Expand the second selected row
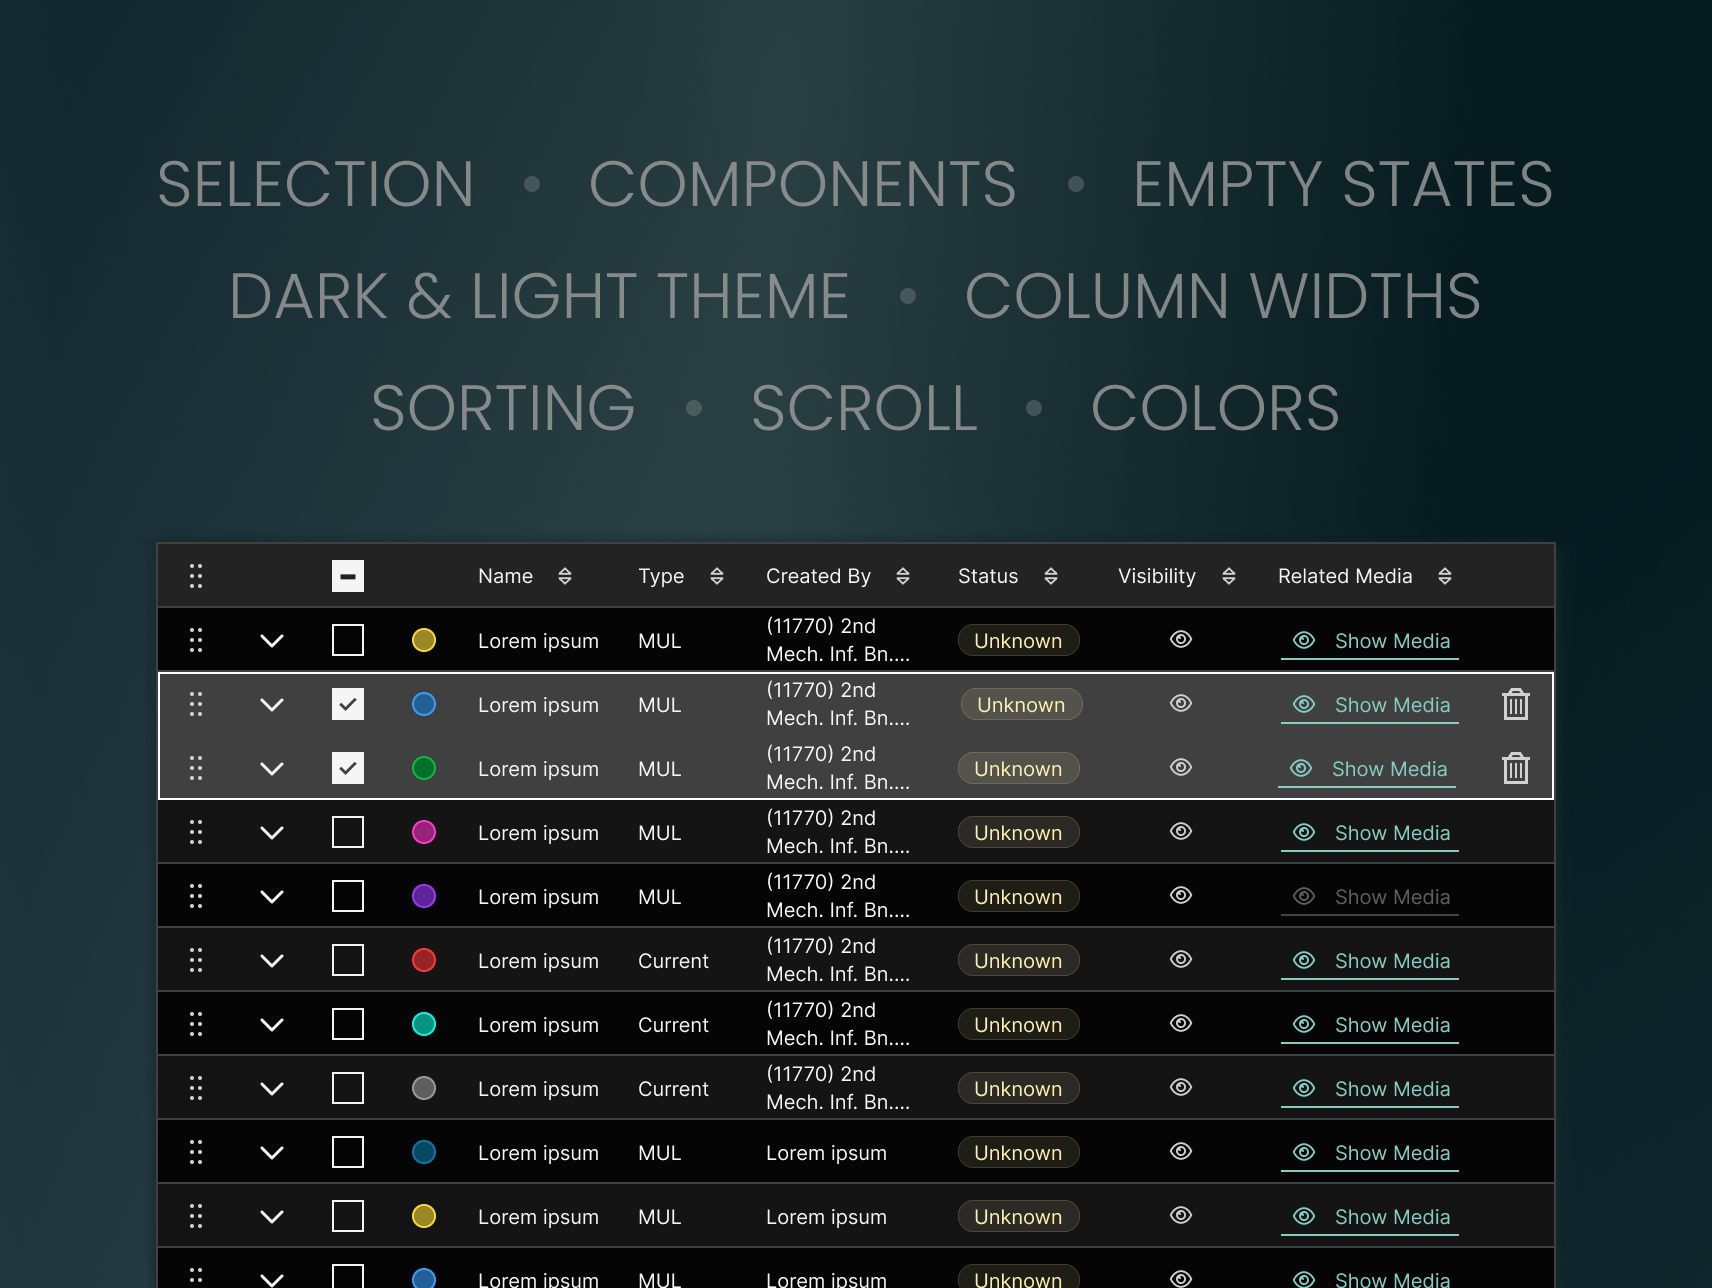1712x1288 pixels. [x=271, y=768]
